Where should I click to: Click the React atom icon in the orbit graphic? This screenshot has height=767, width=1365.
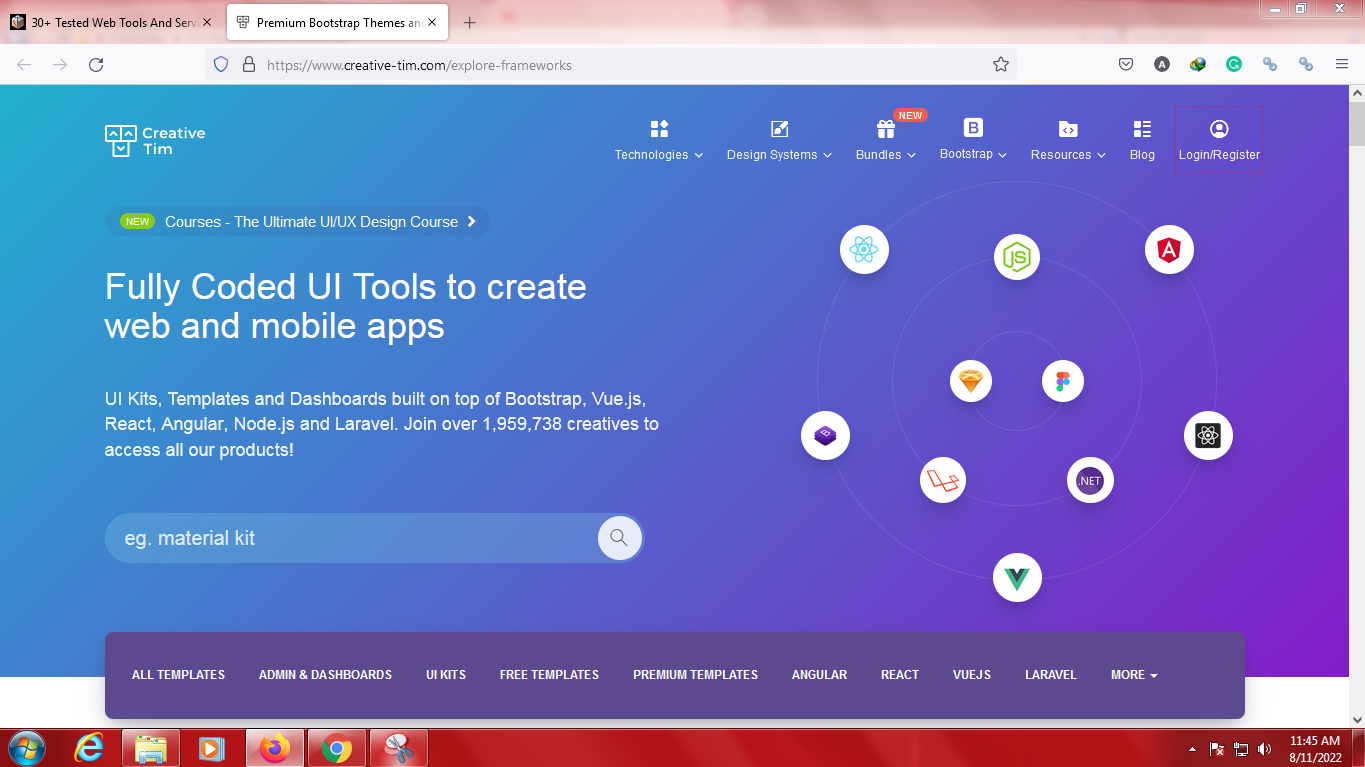click(x=864, y=249)
